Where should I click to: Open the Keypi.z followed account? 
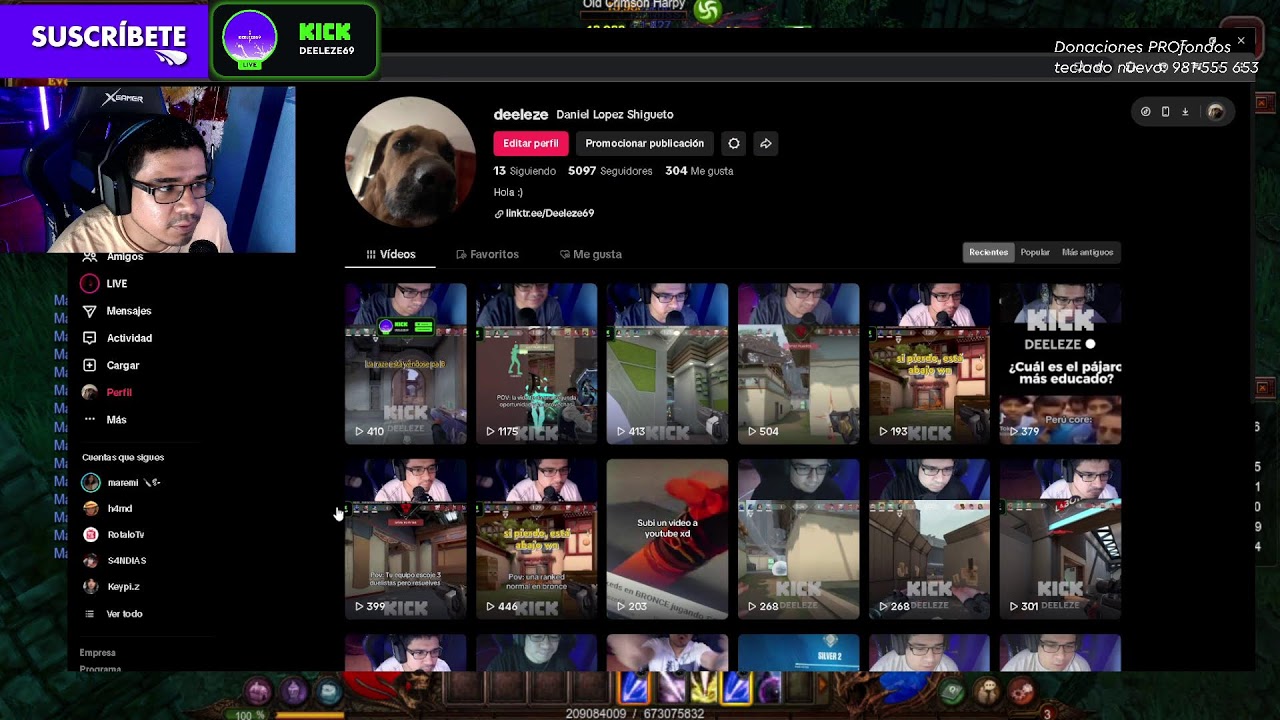coord(111,587)
